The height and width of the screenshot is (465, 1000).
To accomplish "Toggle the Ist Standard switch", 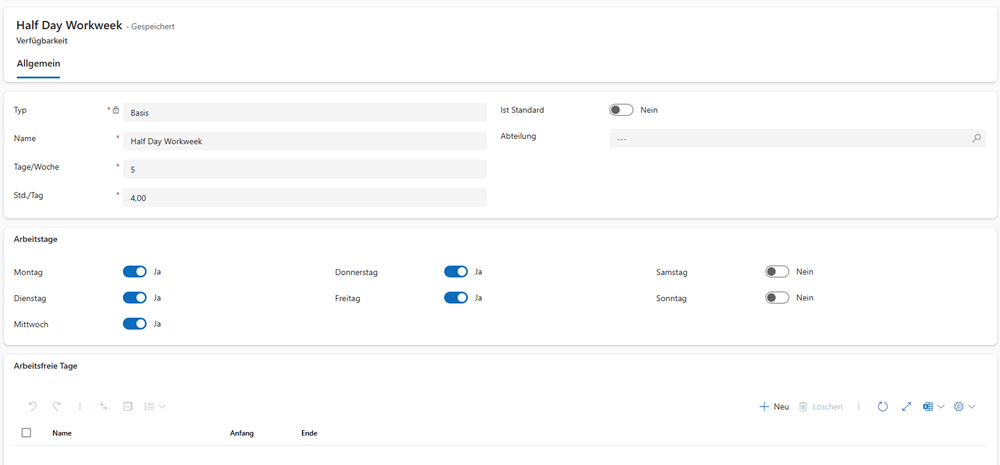I will pyautogui.click(x=621, y=110).
